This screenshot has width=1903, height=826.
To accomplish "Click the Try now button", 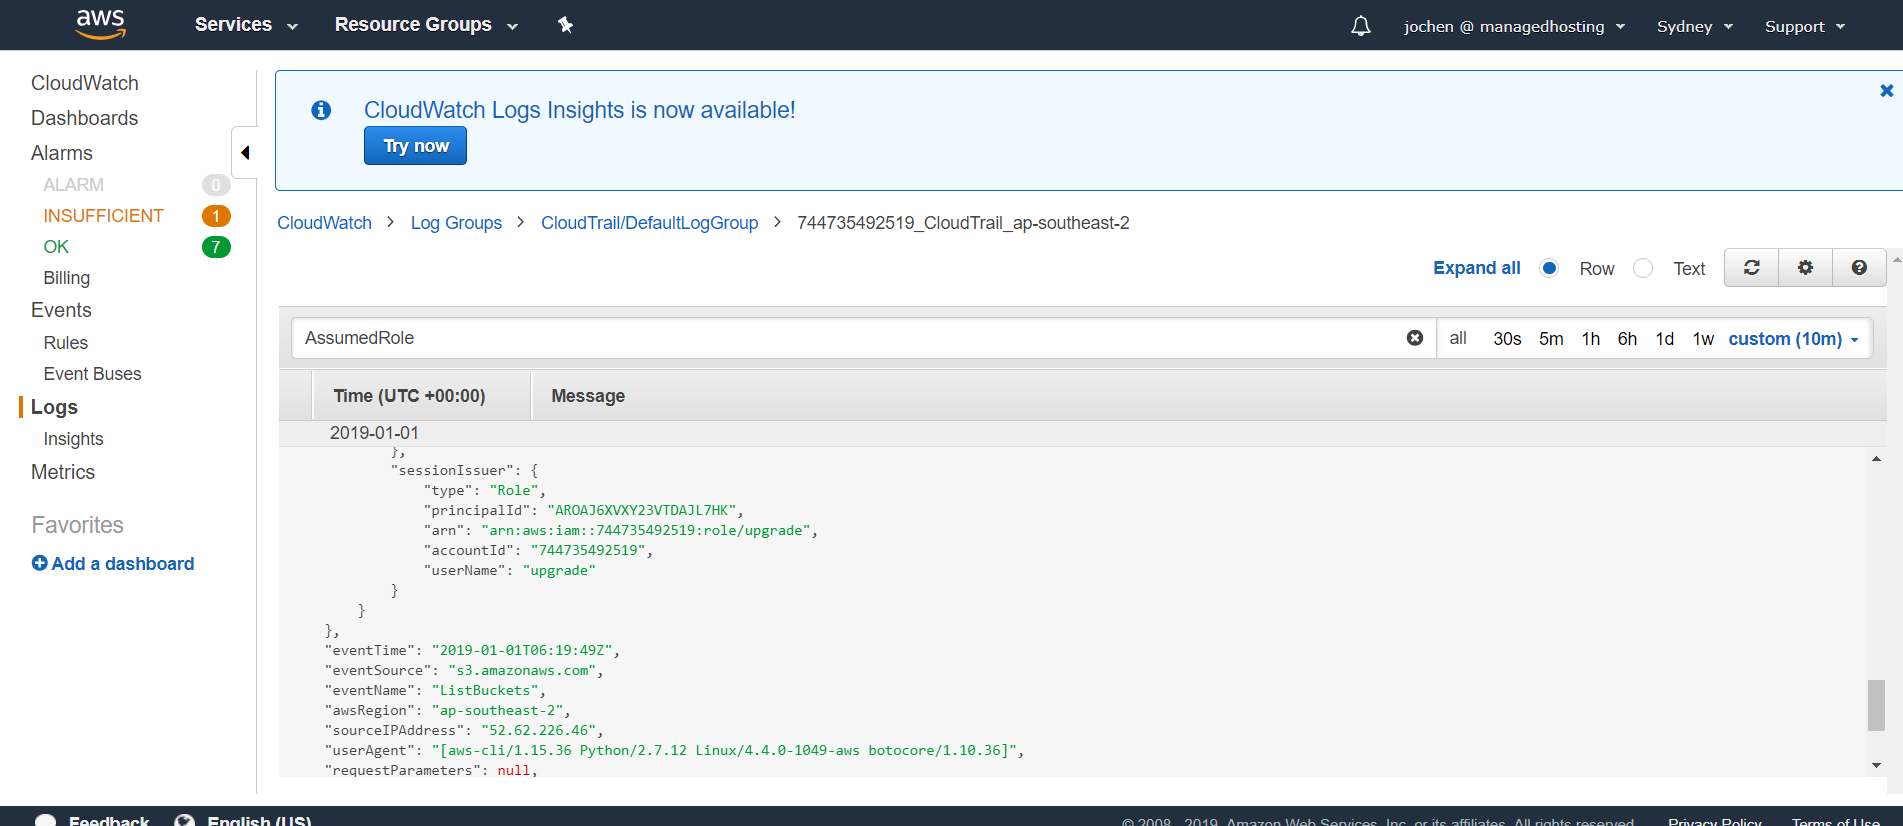I will pyautogui.click(x=415, y=146).
